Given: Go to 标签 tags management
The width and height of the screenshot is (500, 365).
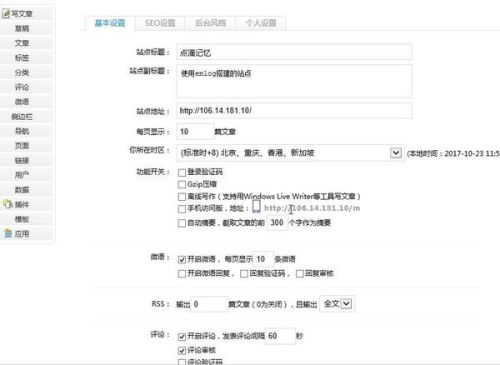Looking at the screenshot, I should click(22, 58).
